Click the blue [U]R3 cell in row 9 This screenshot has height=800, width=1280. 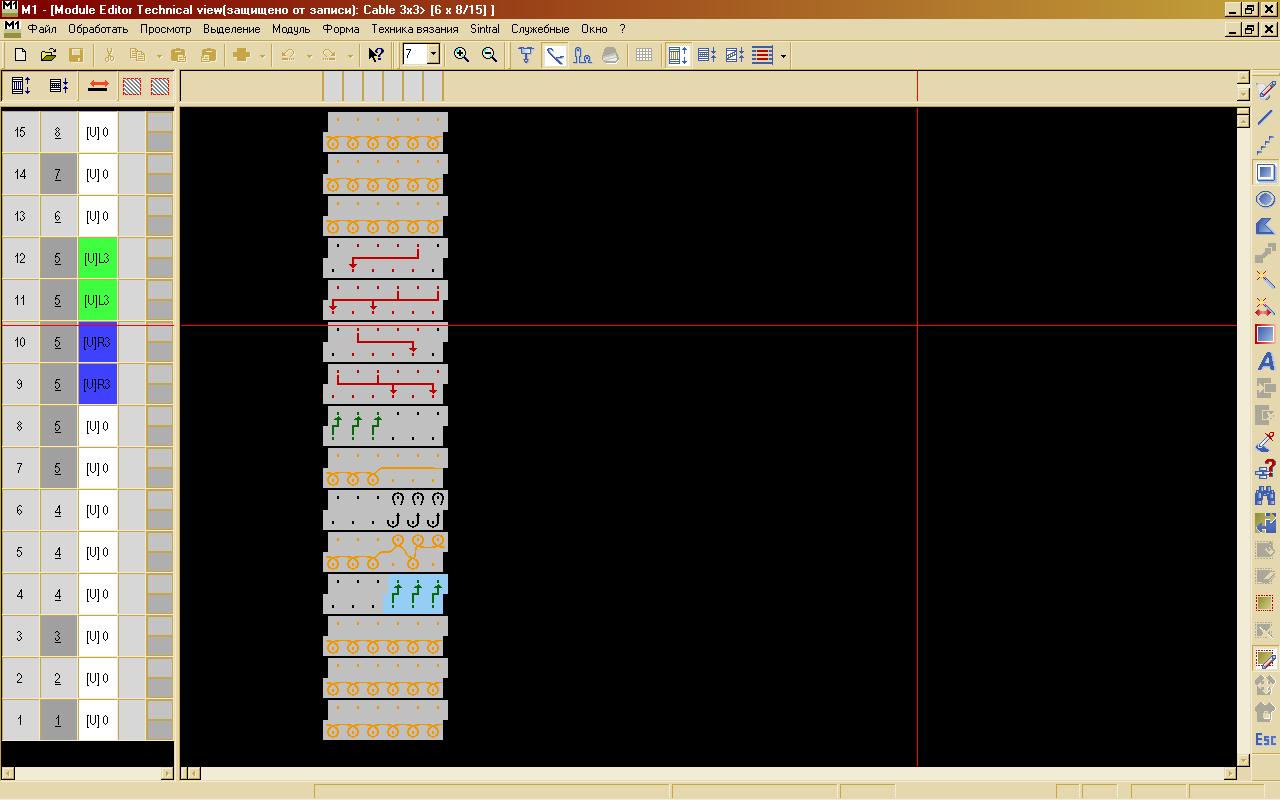click(x=98, y=384)
